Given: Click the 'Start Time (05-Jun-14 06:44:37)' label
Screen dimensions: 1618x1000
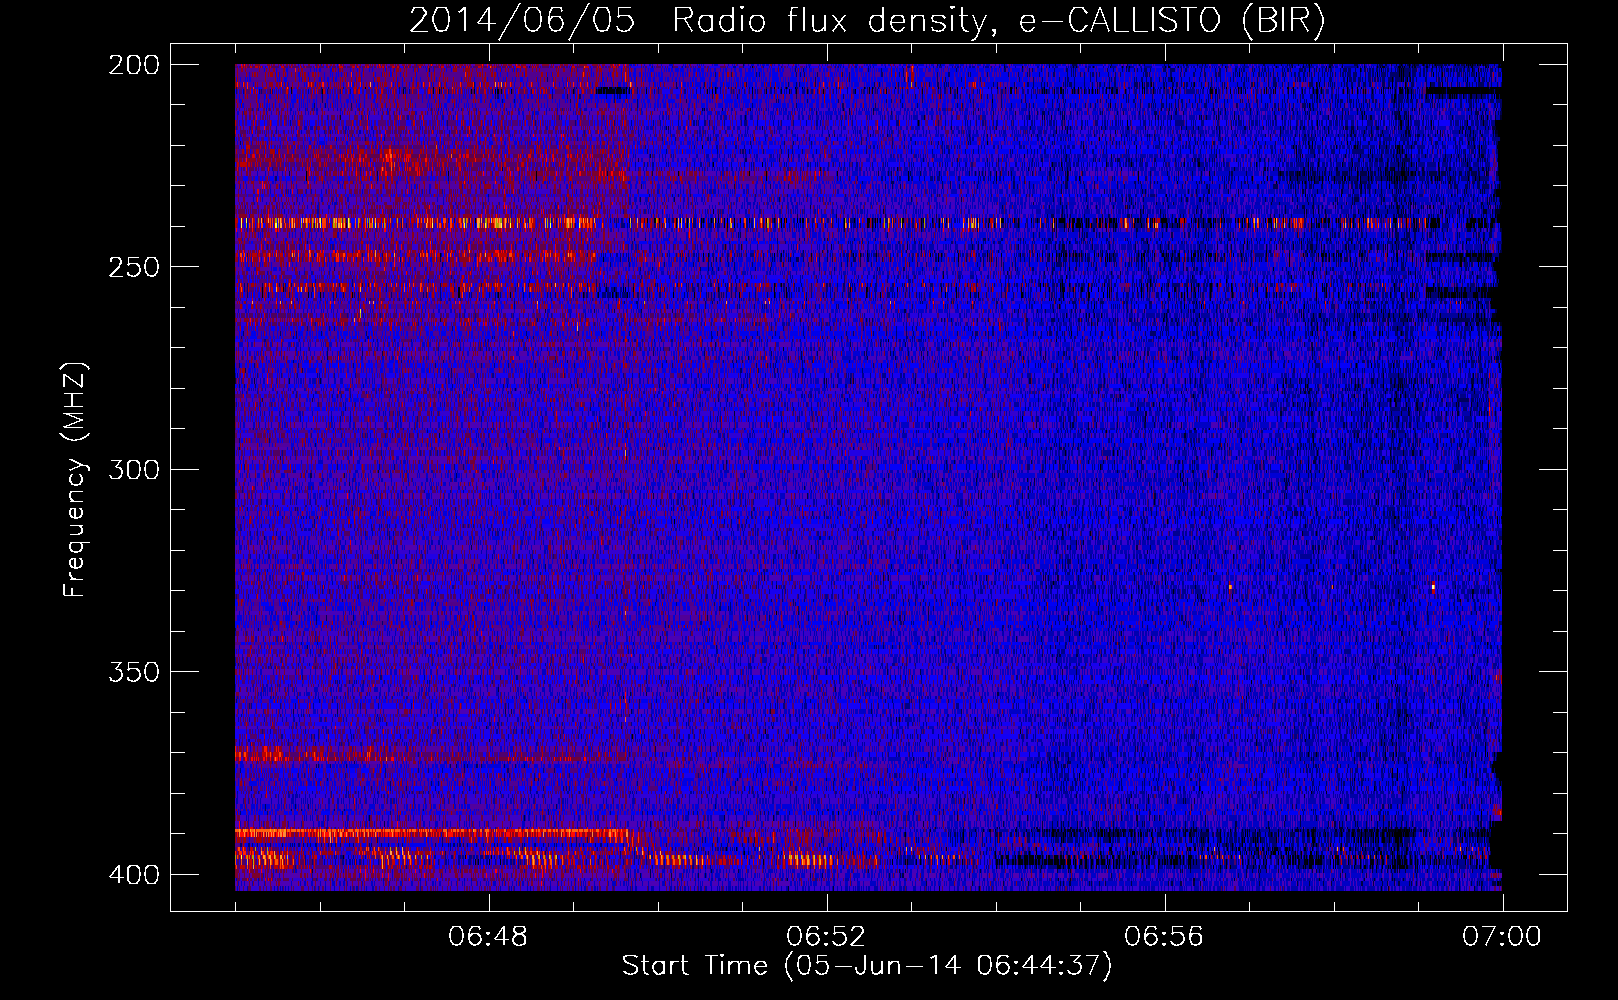Looking at the screenshot, I should tap(867, 966).
